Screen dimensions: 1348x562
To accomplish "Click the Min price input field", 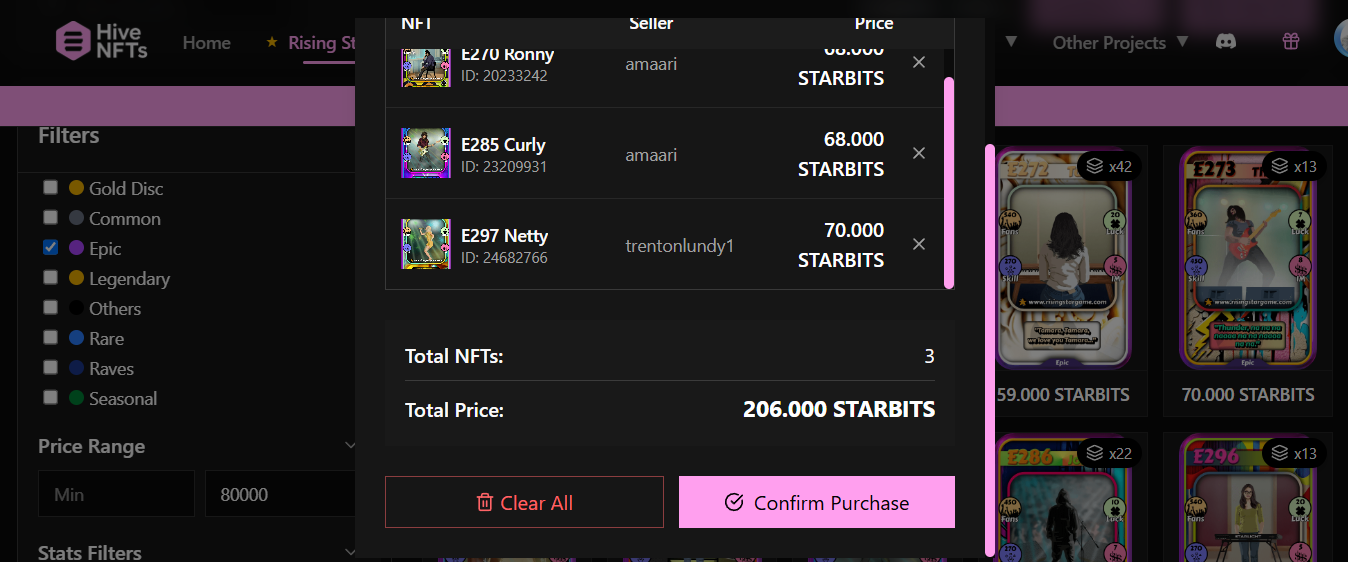I will (x=116, y=494).
